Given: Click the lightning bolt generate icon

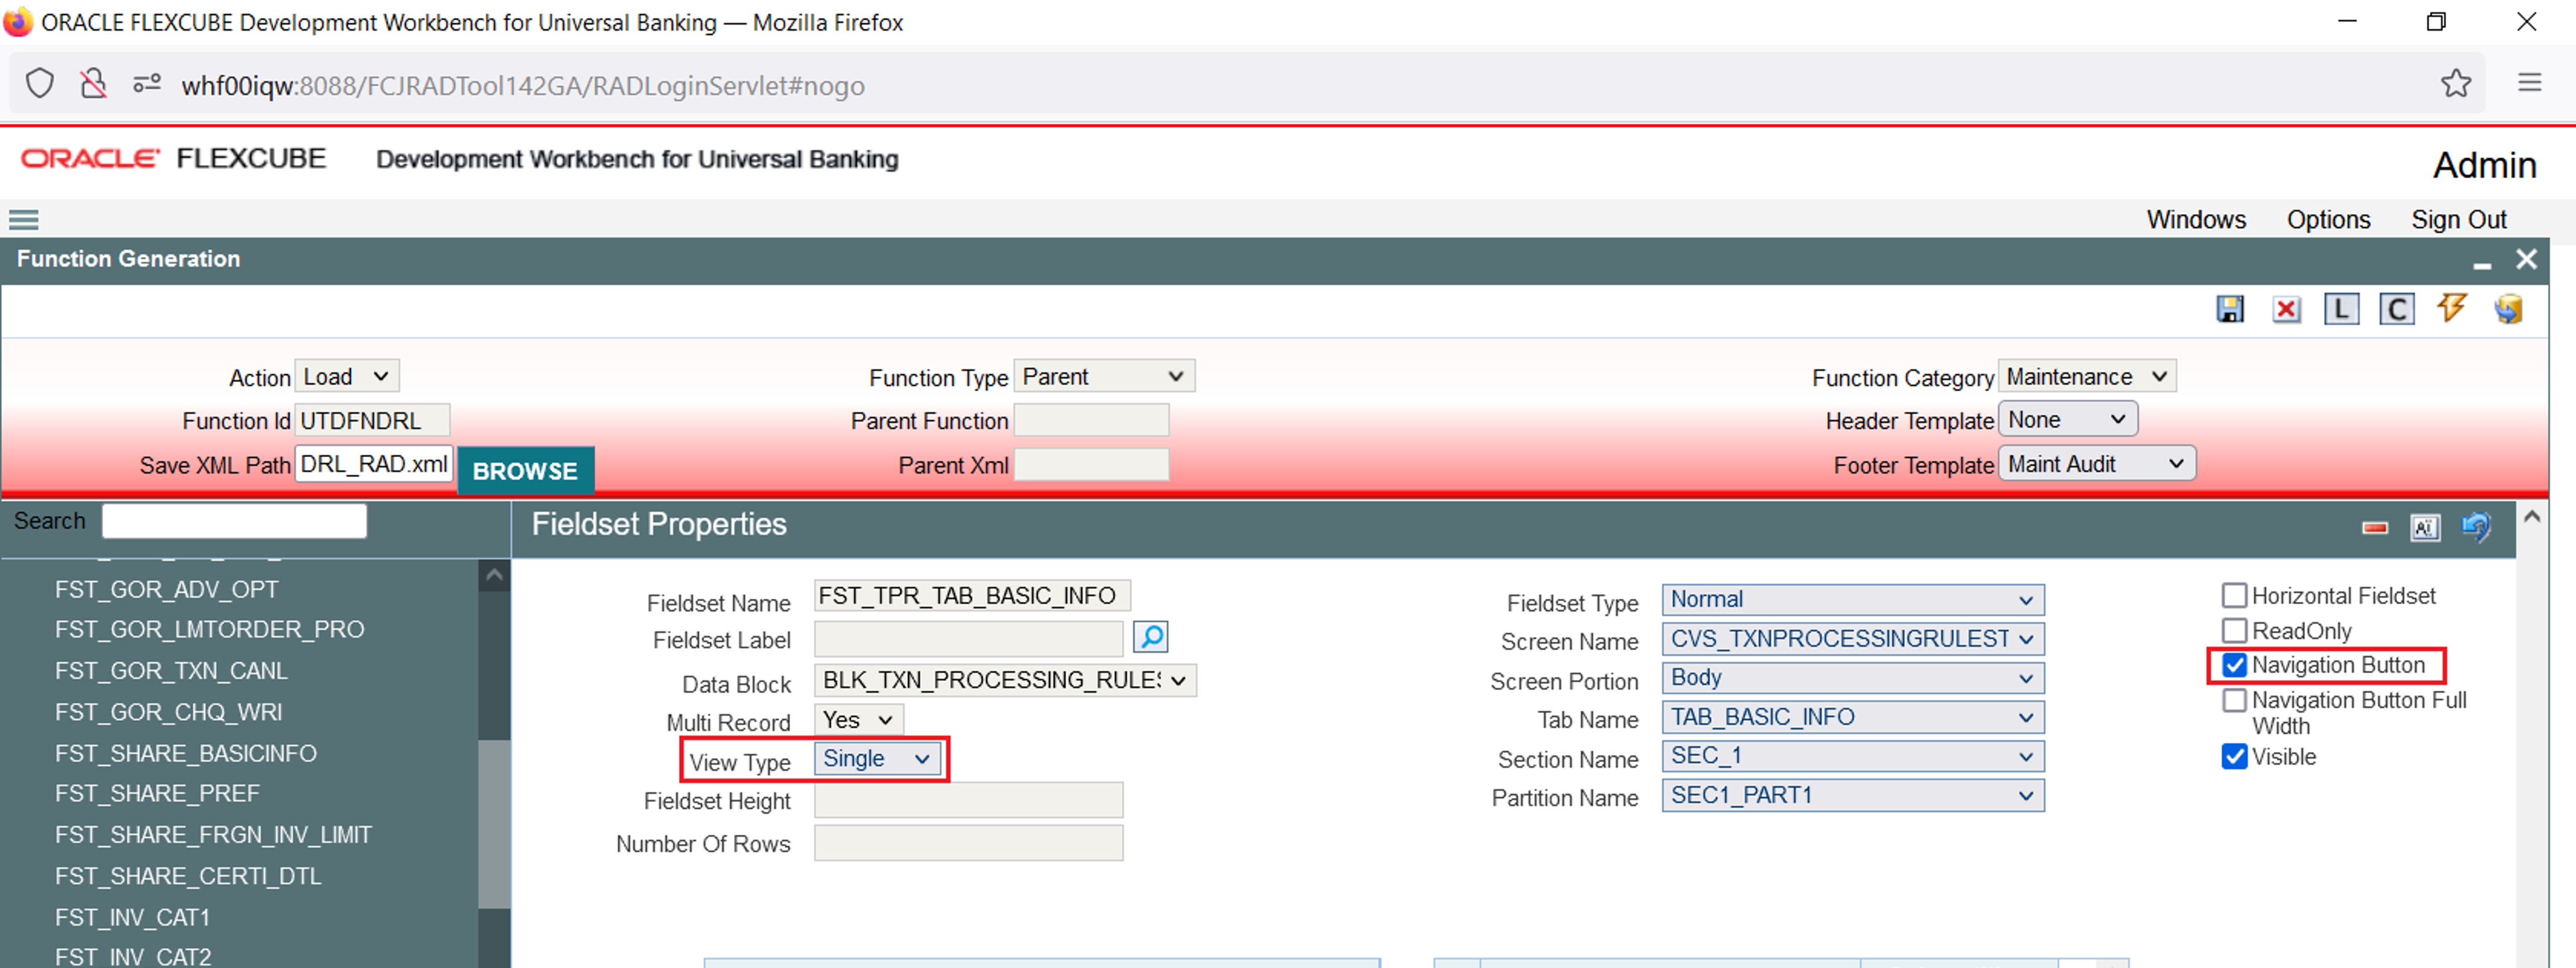Looking at the screenshot, I should (2451, 308).
